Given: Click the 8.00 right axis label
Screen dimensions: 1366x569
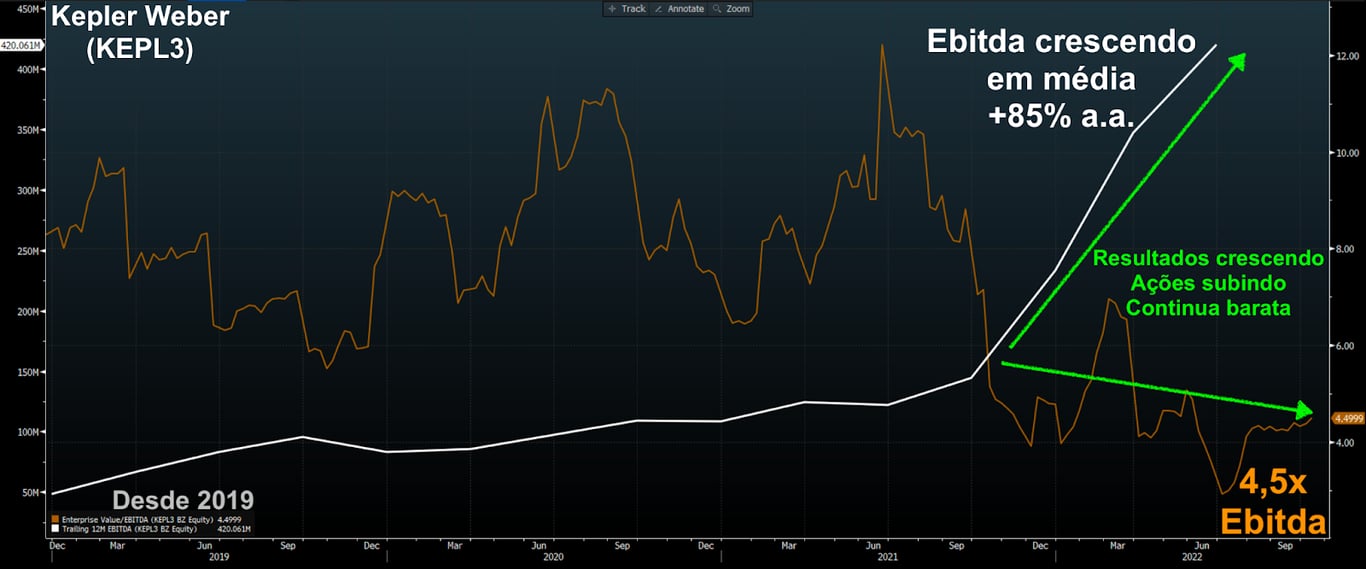Looking at the screenshot, I should [1345, 249].
